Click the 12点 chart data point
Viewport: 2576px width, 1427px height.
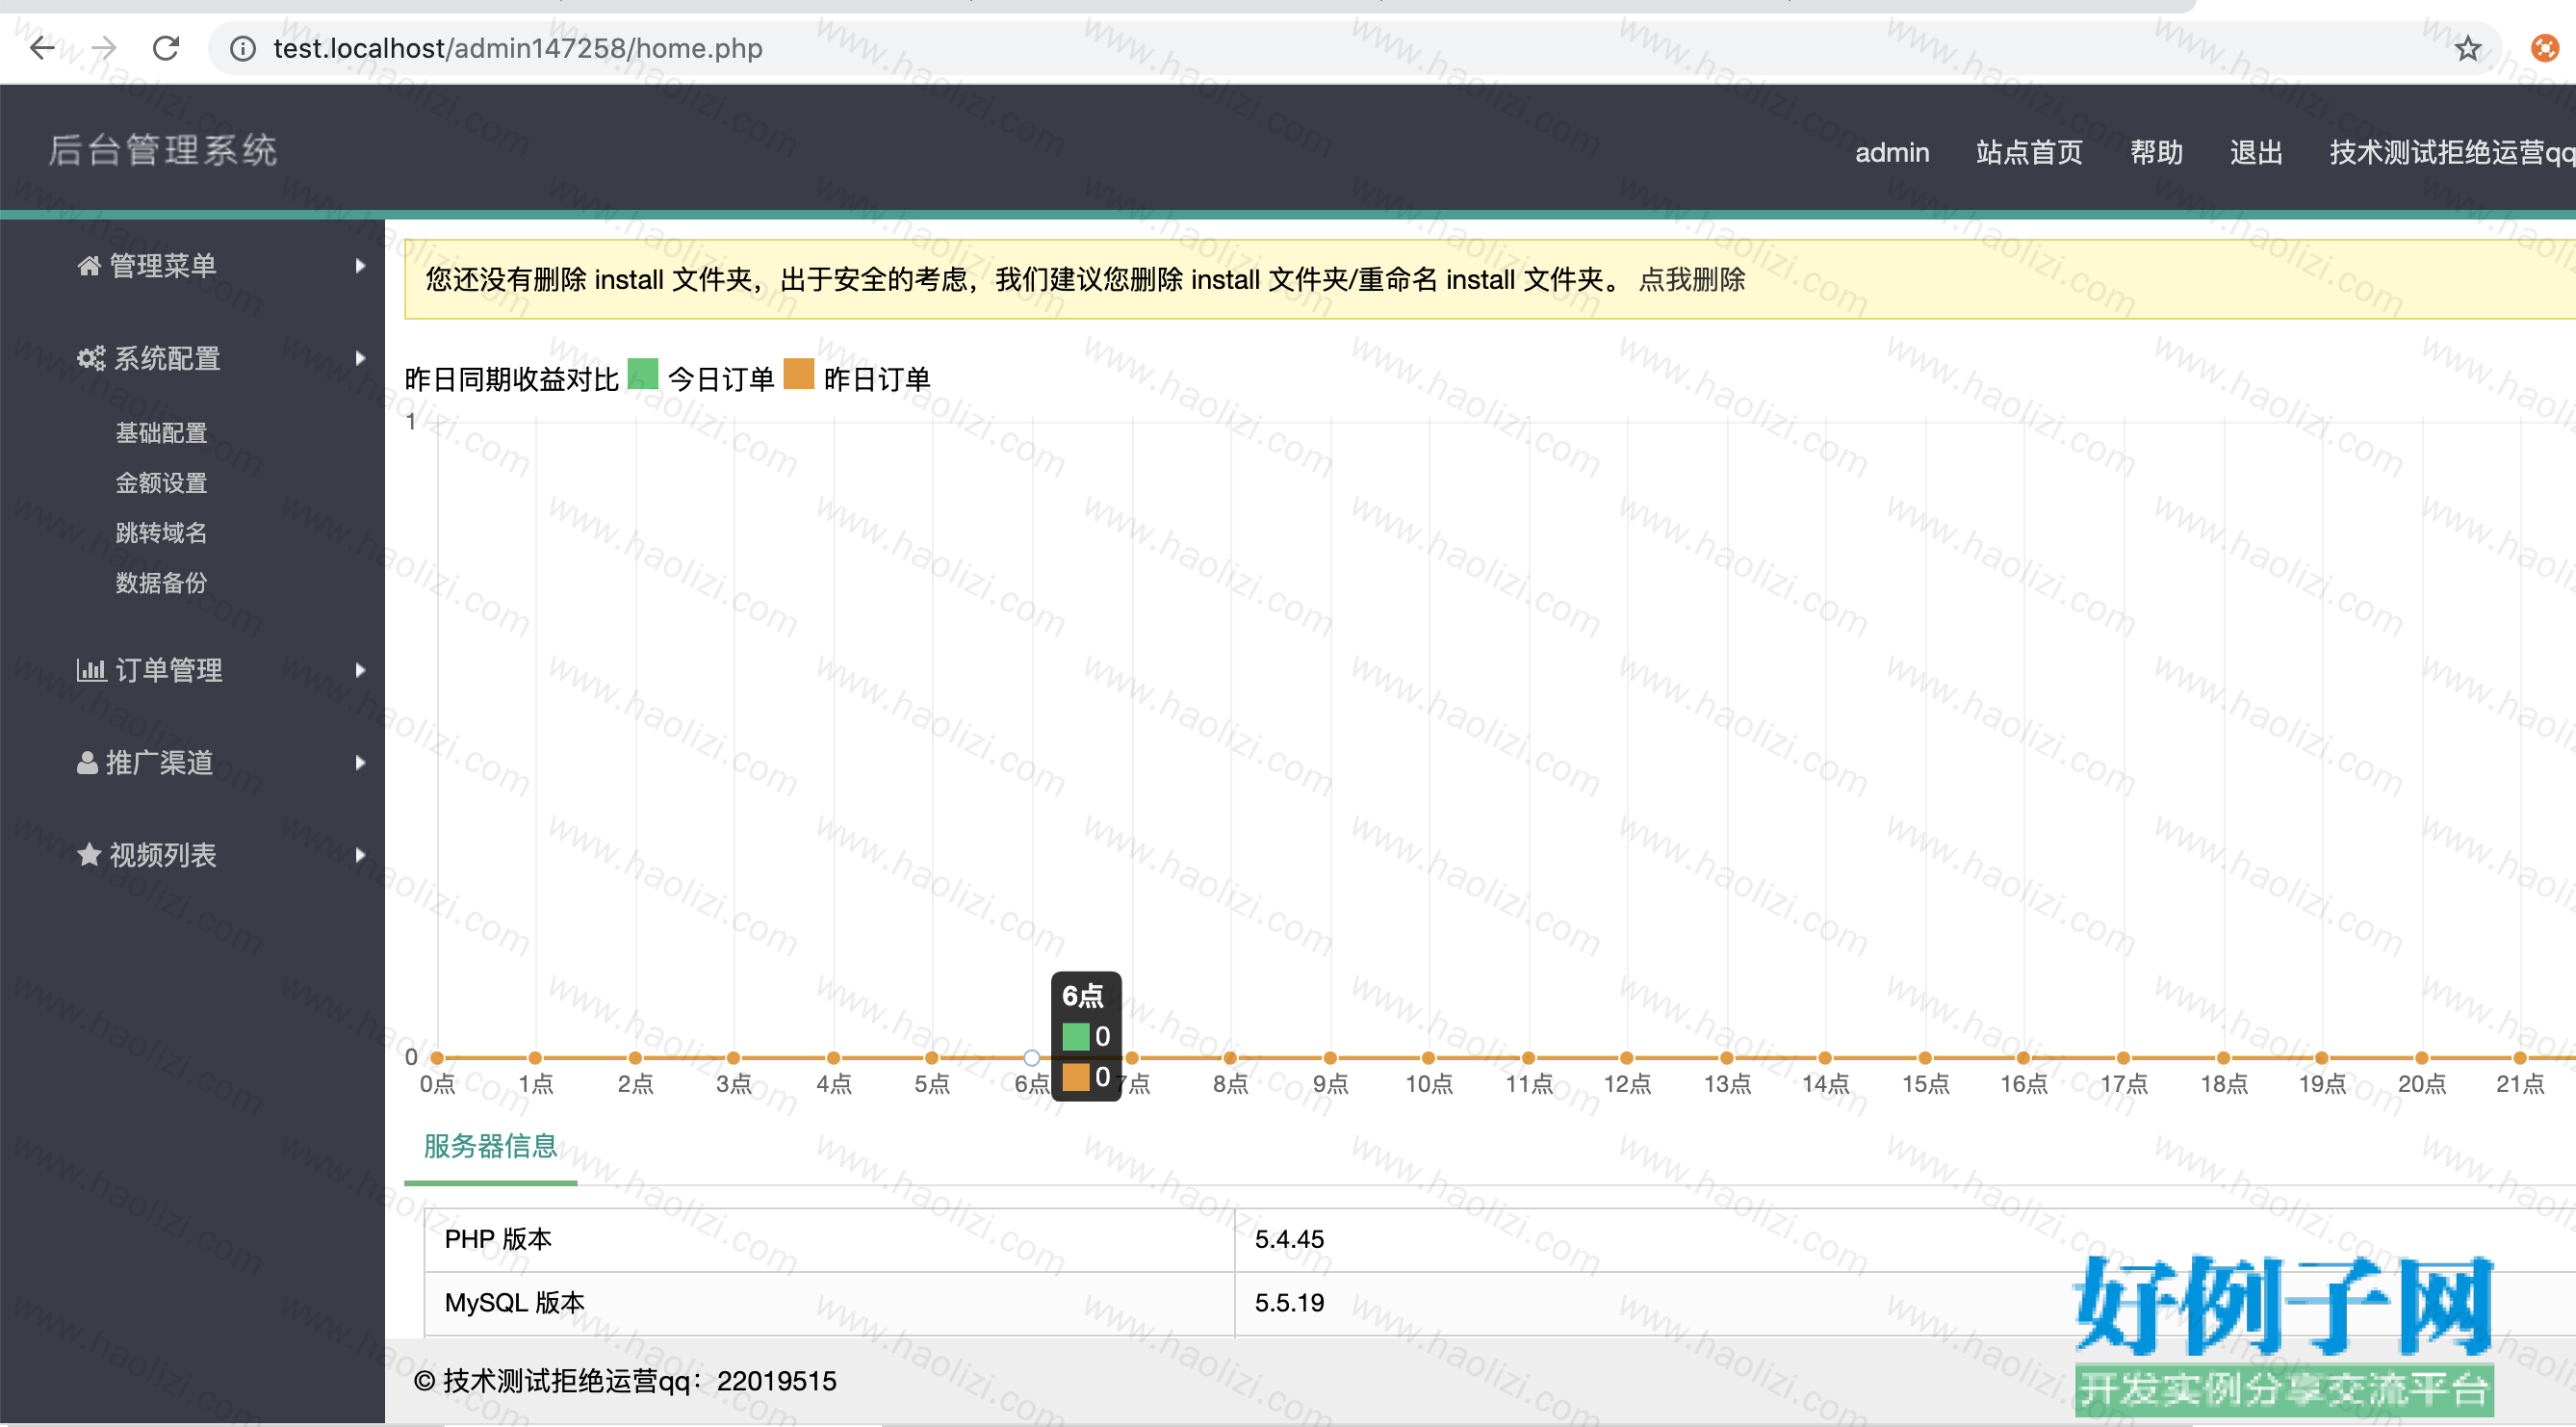1627,1058
